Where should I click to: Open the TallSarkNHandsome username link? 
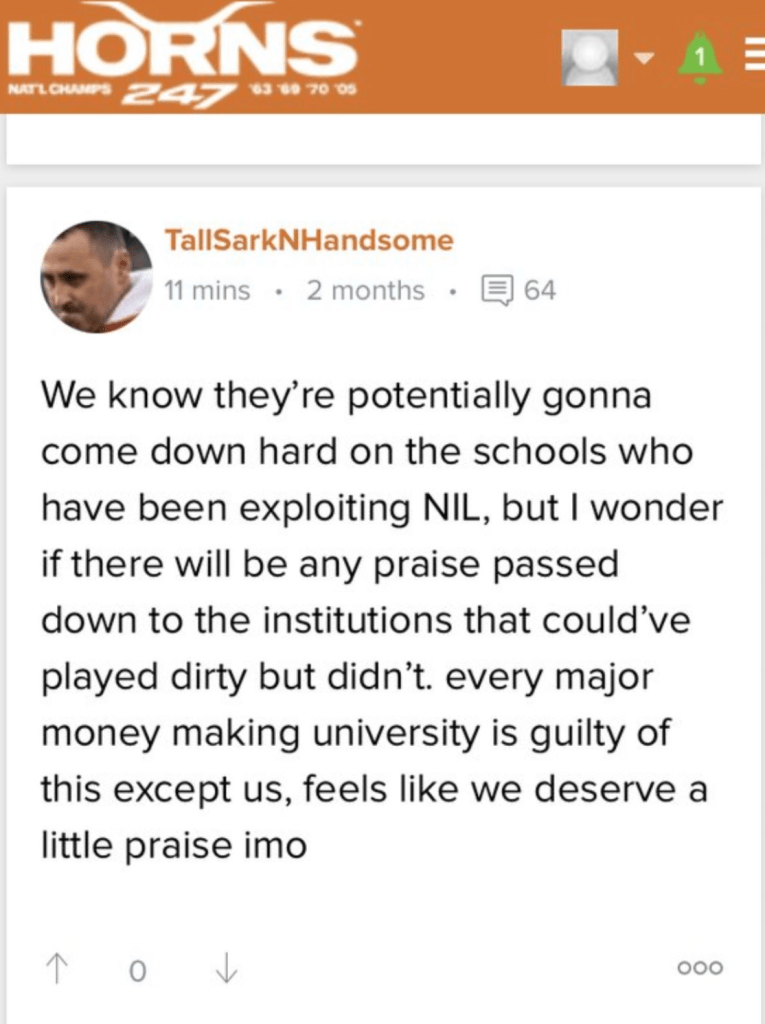pos(308,241)
